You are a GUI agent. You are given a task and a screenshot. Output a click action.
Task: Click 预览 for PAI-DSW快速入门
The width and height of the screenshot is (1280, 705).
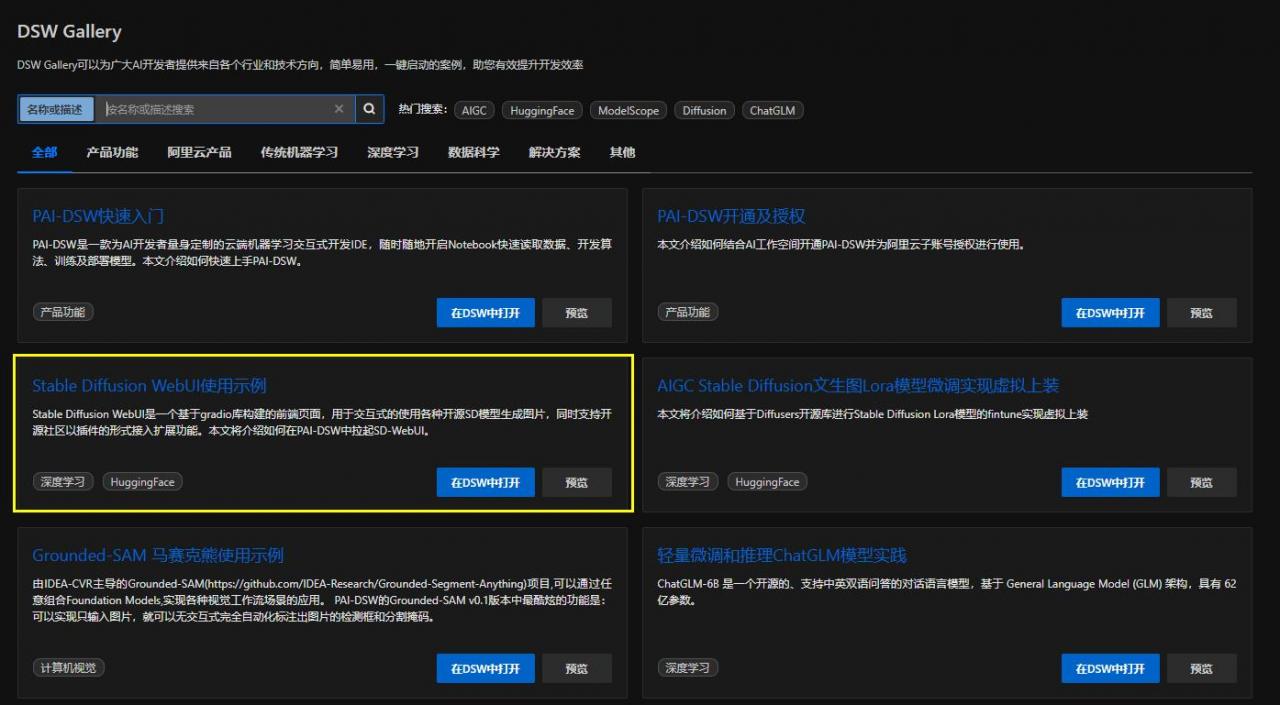click(x=577, y=313)
